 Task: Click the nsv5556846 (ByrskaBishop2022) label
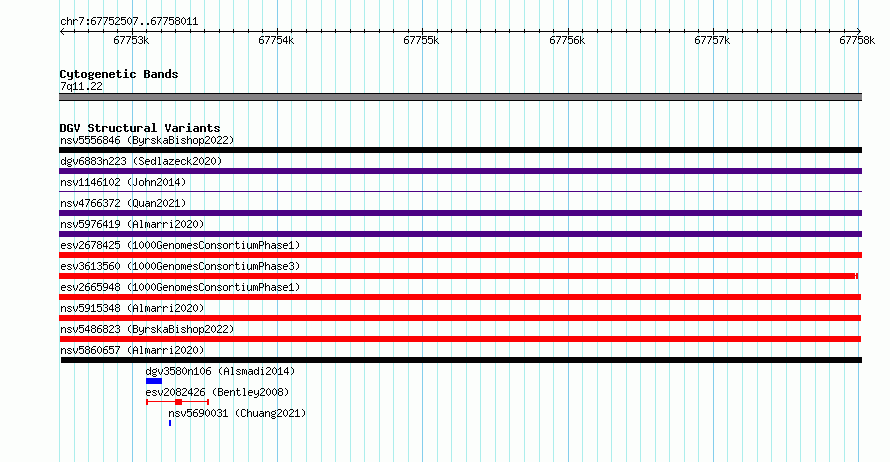pos(147,140)
